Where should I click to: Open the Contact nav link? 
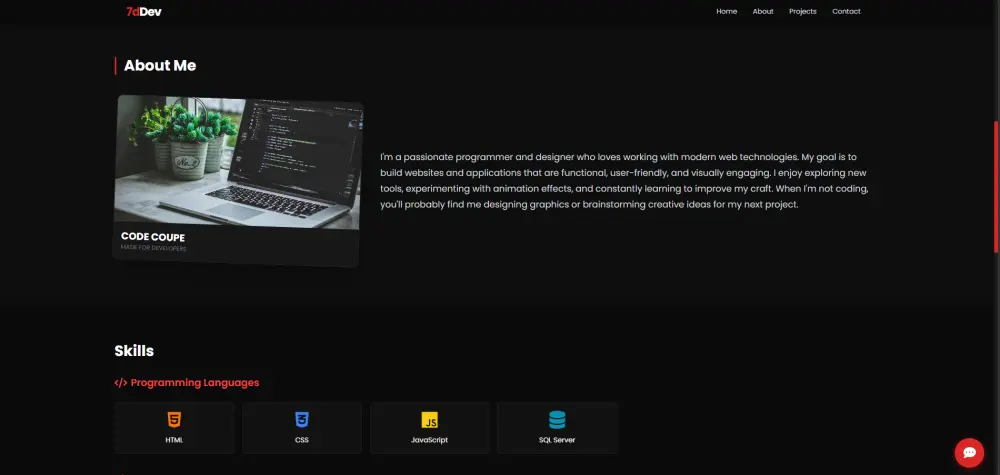pyautogui.click(x=846, y=11)
